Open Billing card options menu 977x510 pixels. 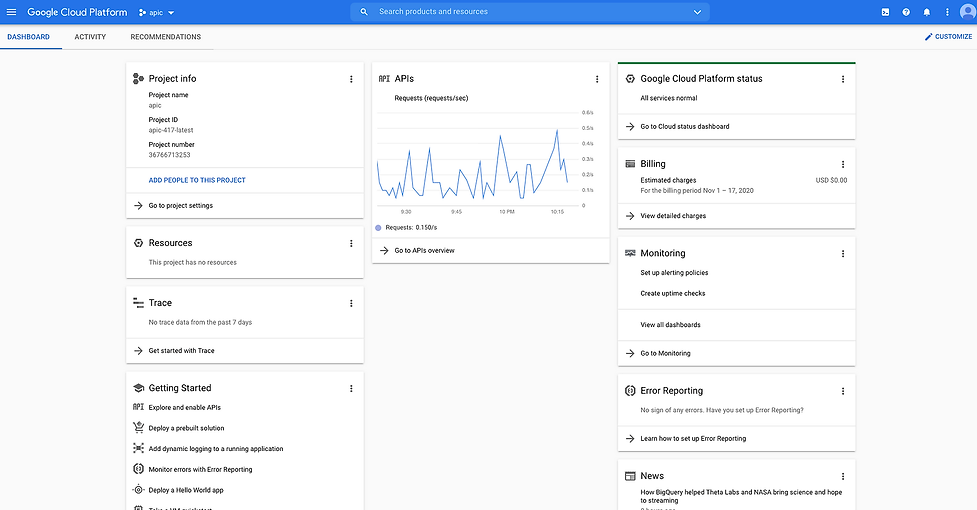pos(843,164)
